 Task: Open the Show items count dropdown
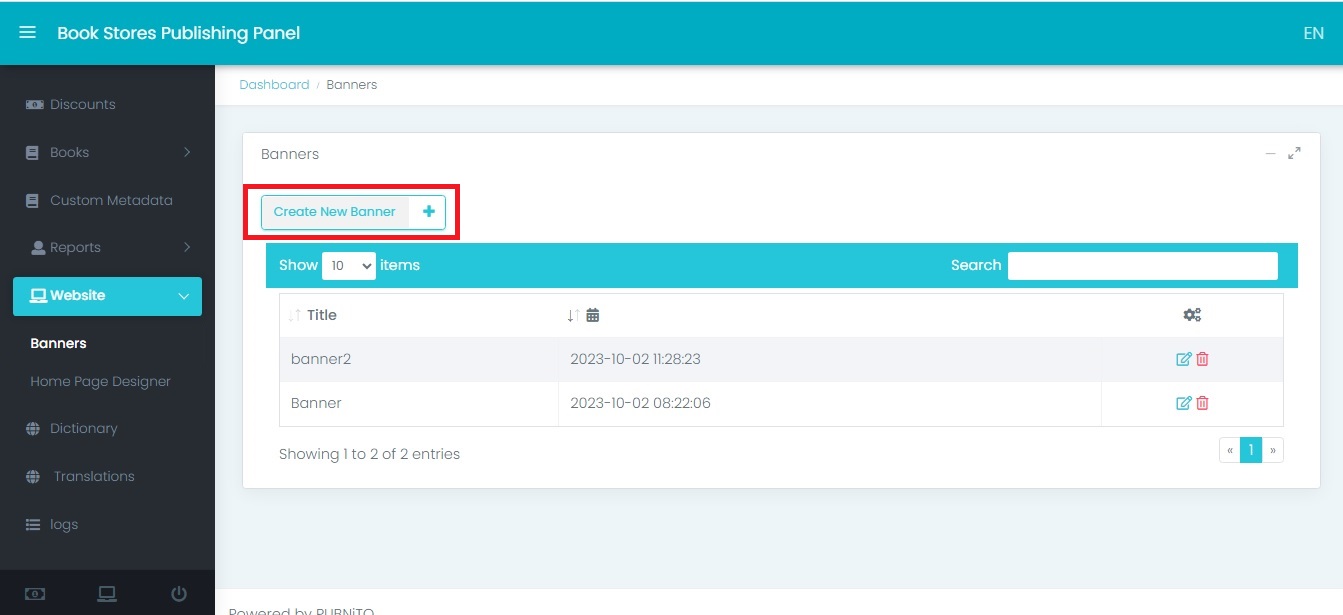(x=348, y=266)
